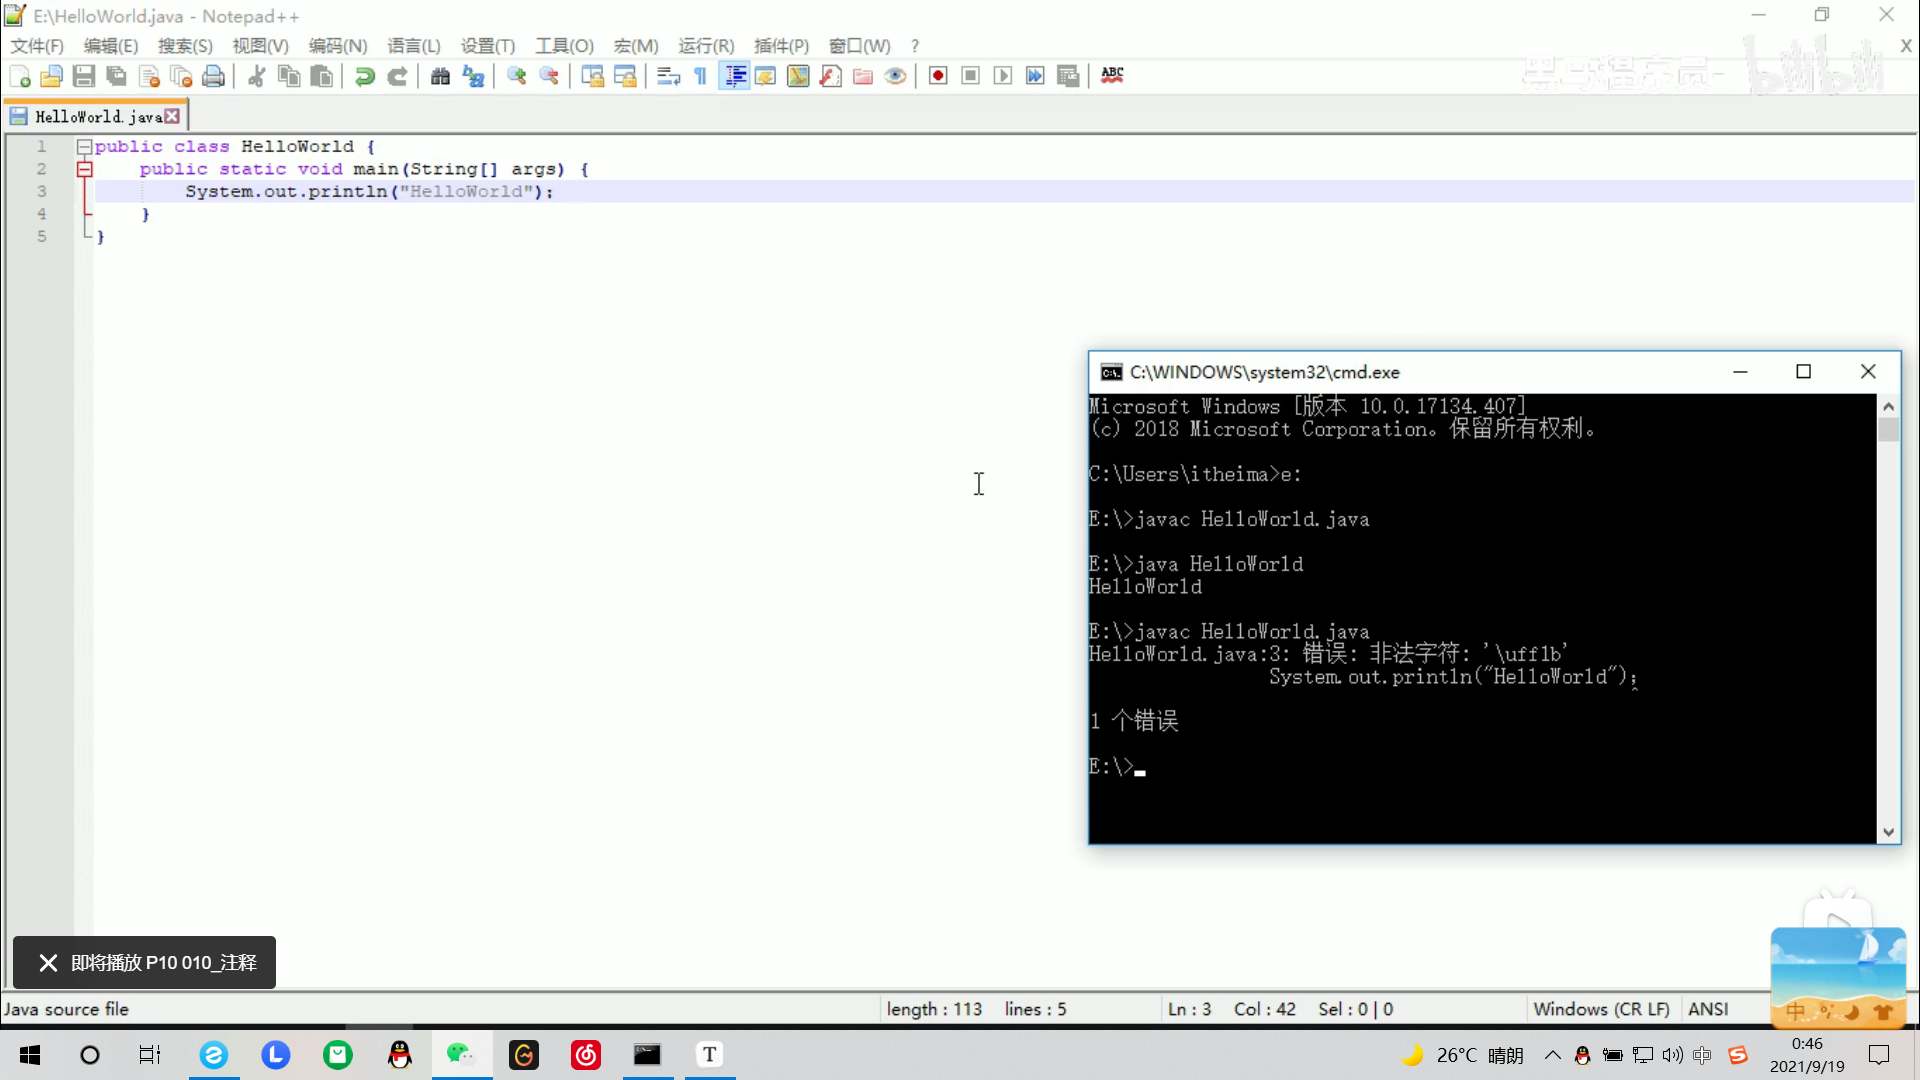Click the Copy toolbar icon

click(x=289, y=76)
